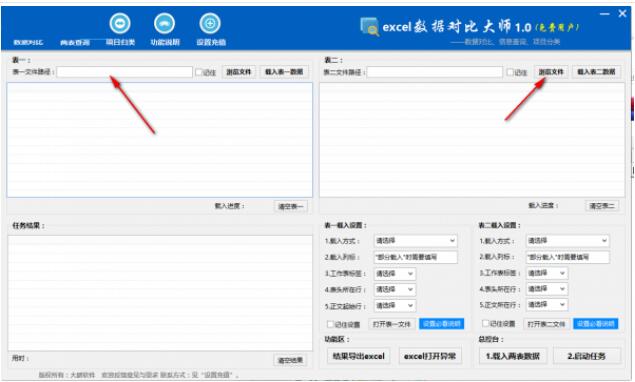Screen dimensions: 635x382
Task: Click 浏览文件 button for 表一
Action: coord(239,72)
